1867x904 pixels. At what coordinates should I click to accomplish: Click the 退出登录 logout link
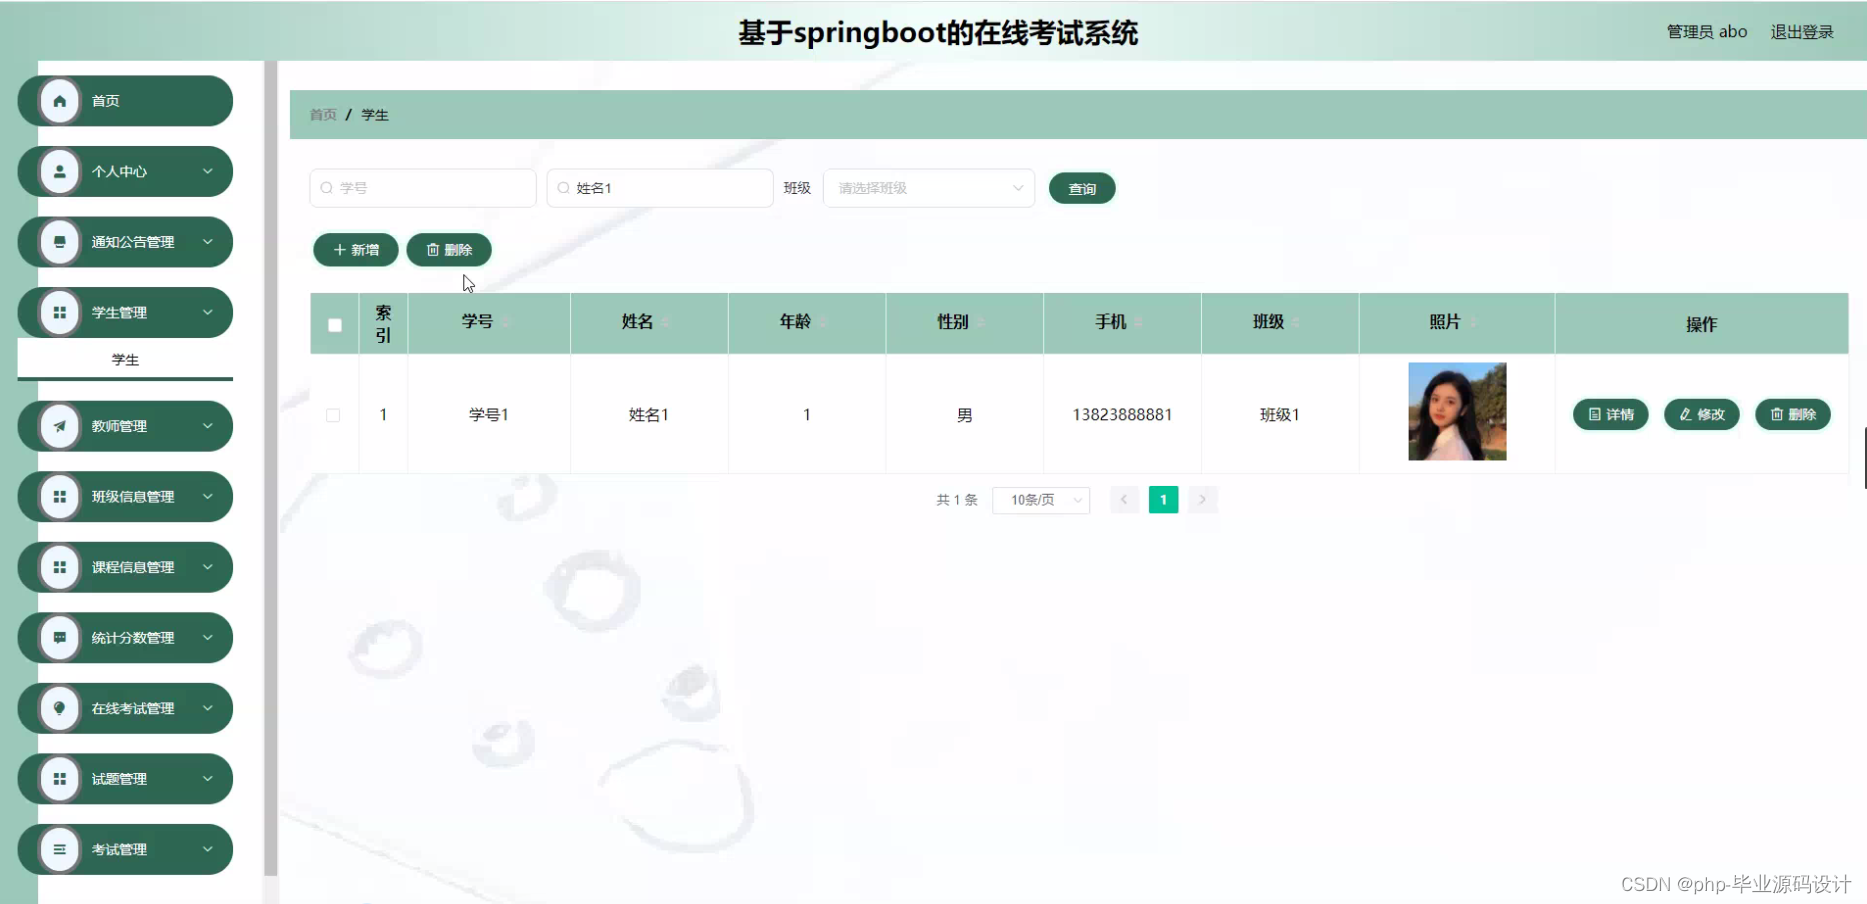pos(1802,31)
